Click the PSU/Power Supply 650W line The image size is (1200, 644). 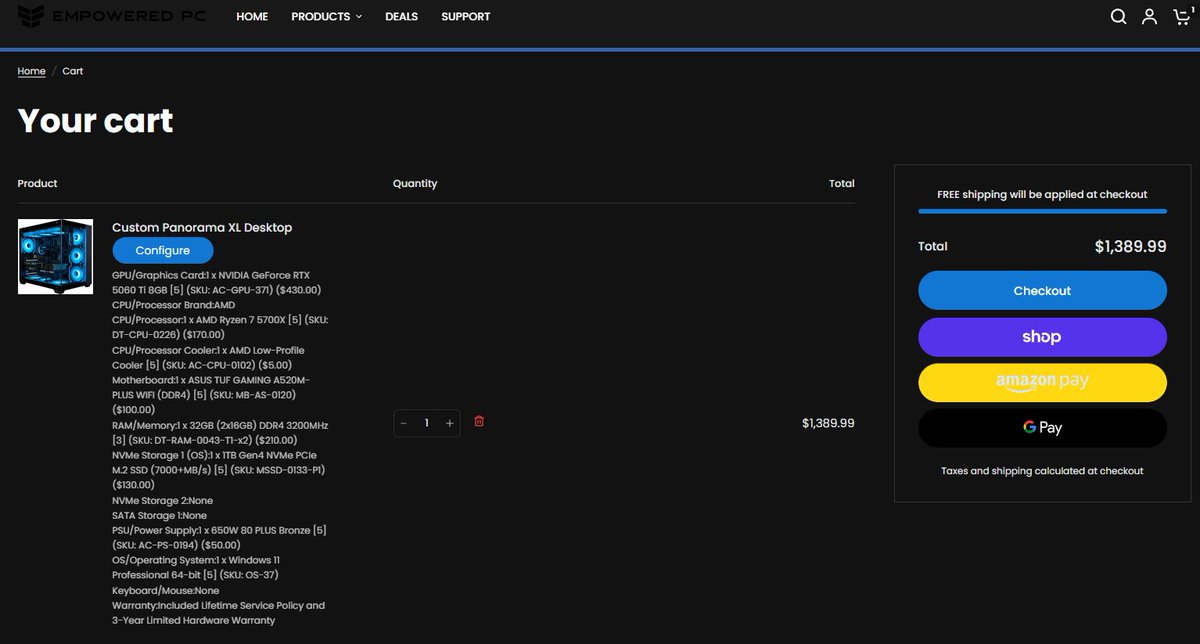click(x=220, y=537)
